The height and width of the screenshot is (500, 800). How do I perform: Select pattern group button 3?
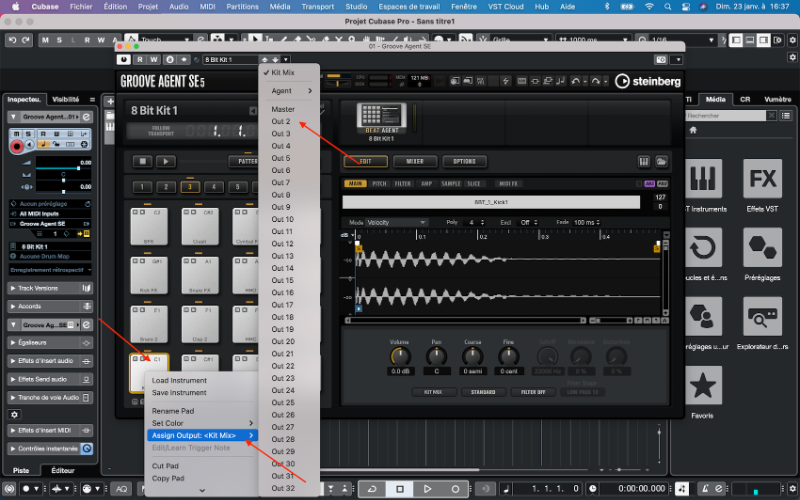[190, 187]
